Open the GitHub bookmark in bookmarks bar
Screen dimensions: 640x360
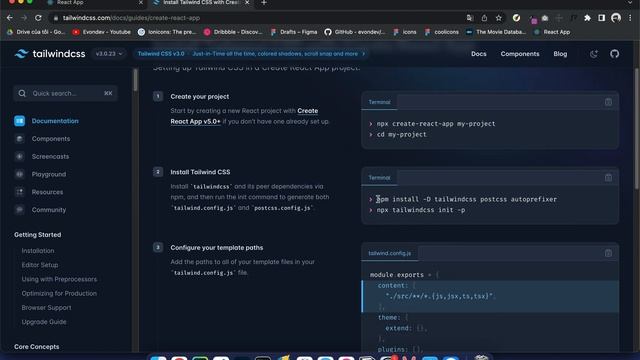point(354,32)
